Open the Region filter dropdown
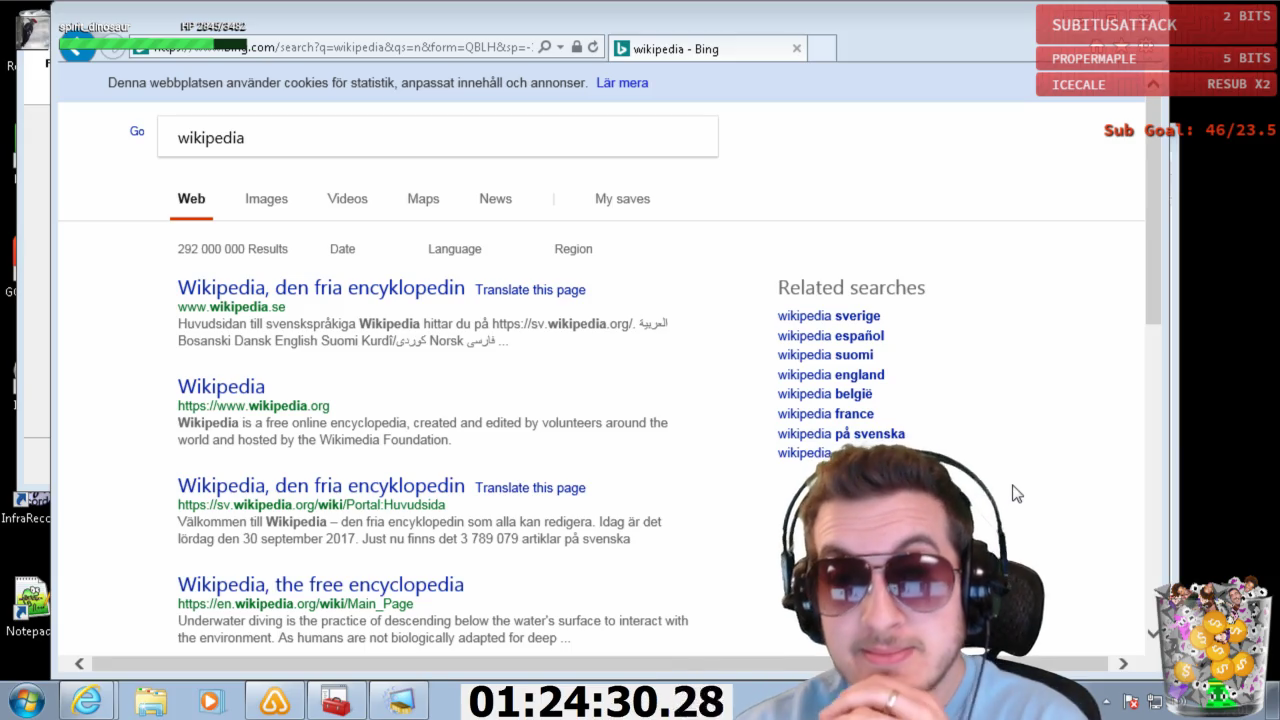The image size is (1280, 720). [x=573, y=249]
